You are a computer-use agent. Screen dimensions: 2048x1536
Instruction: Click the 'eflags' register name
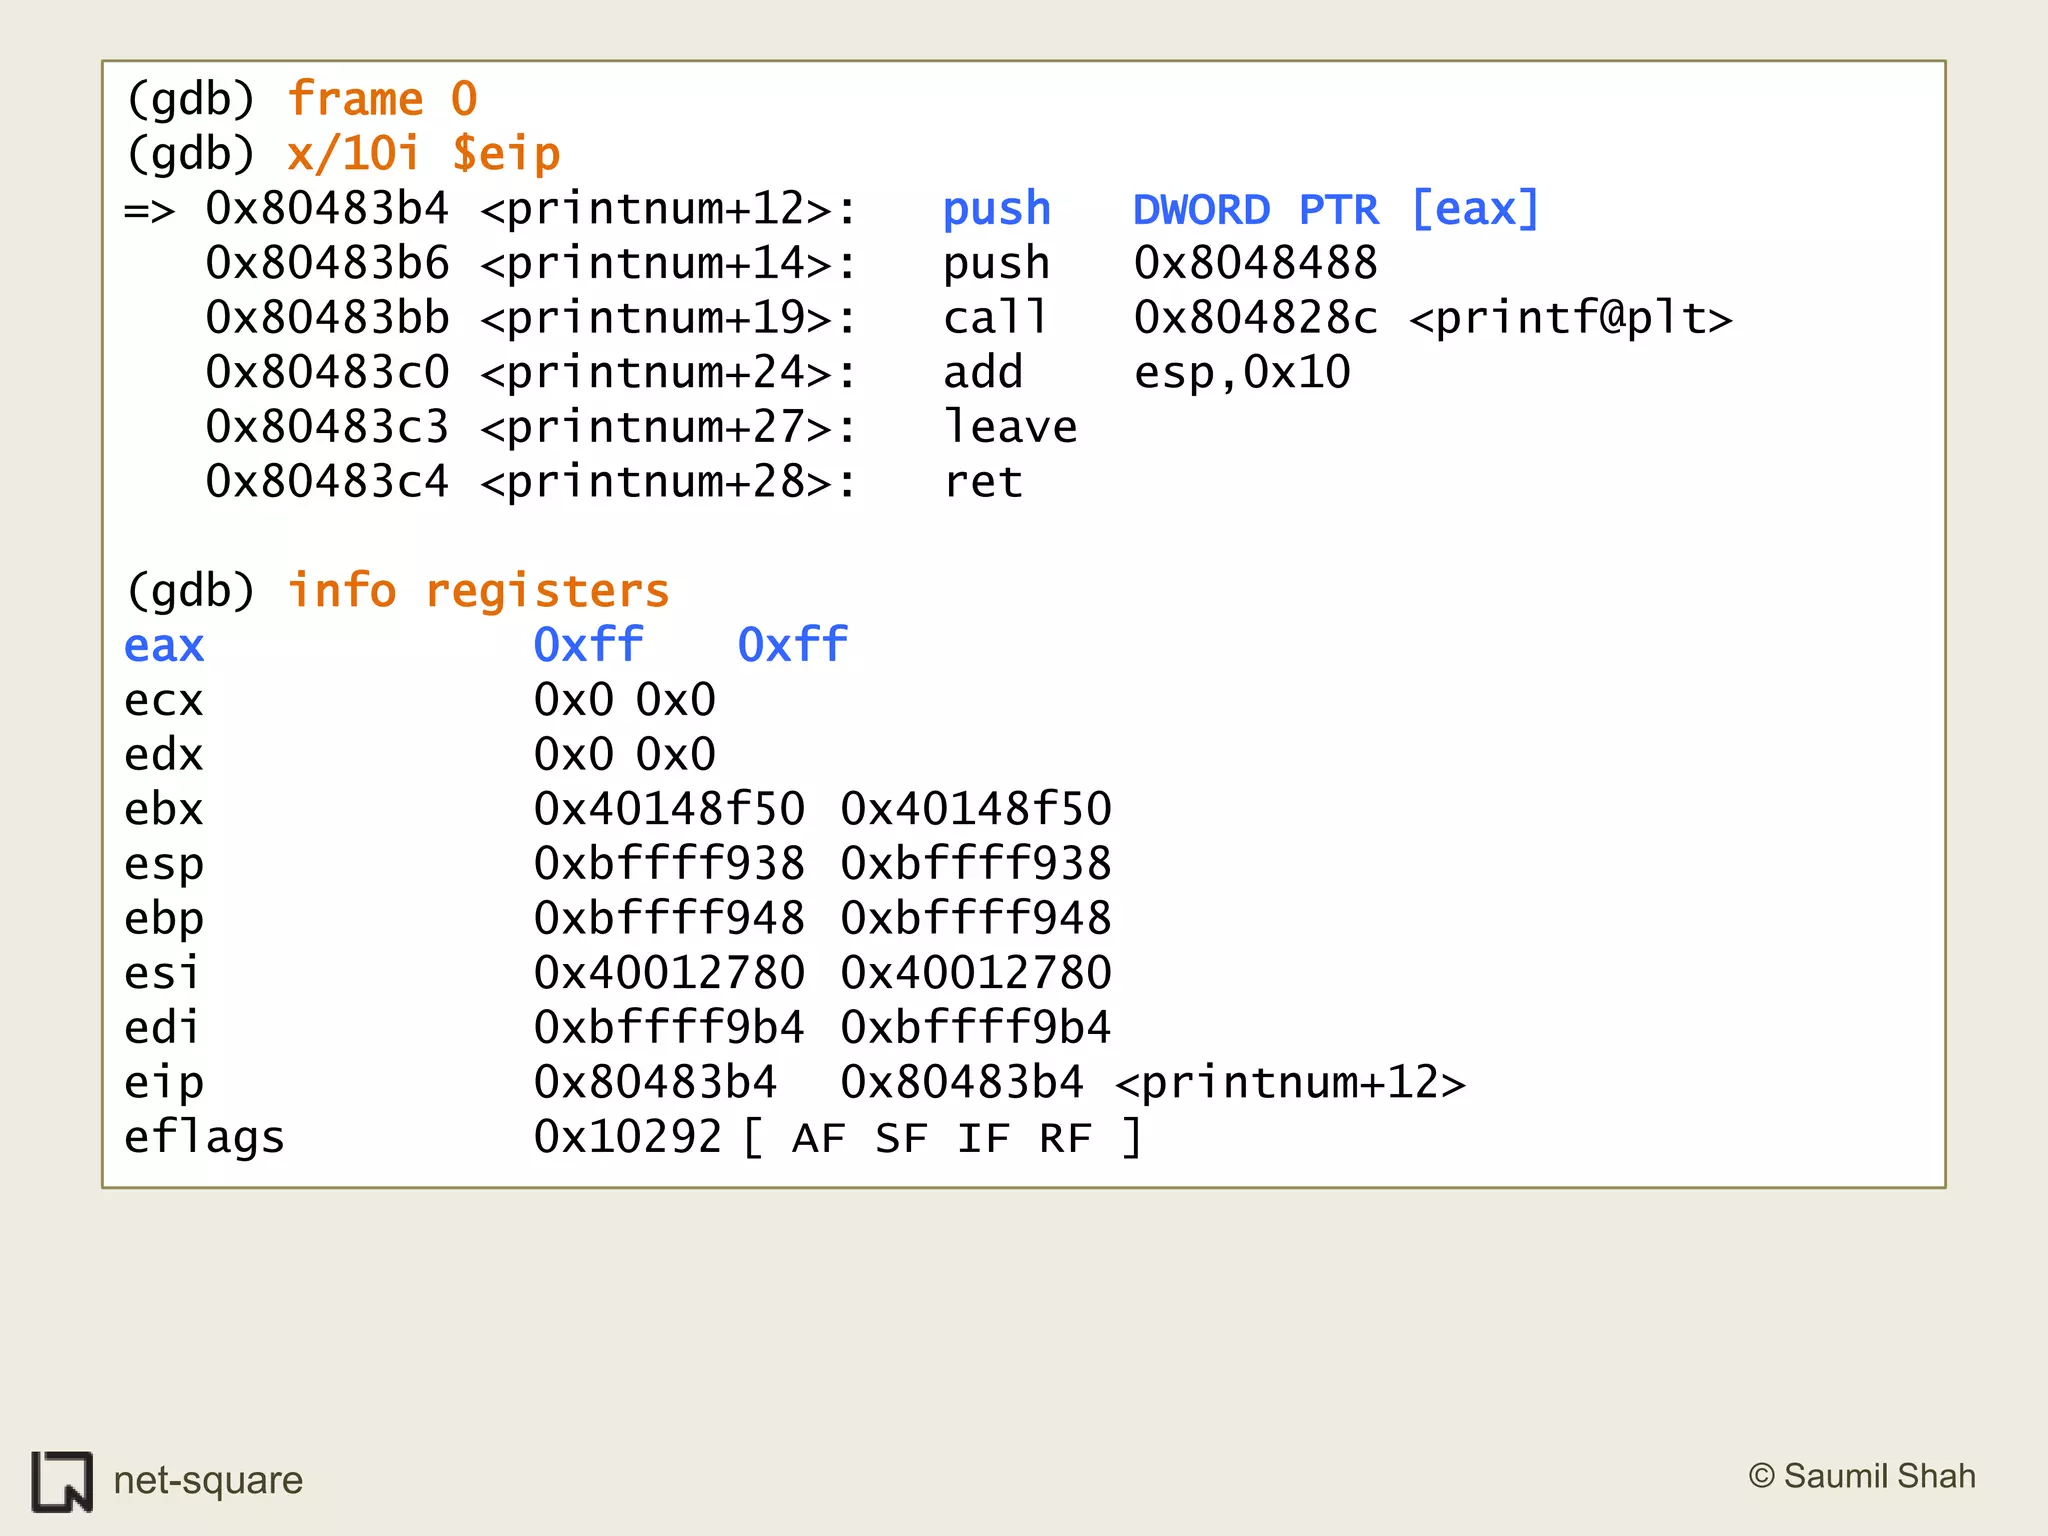(x=204, y=1138)
